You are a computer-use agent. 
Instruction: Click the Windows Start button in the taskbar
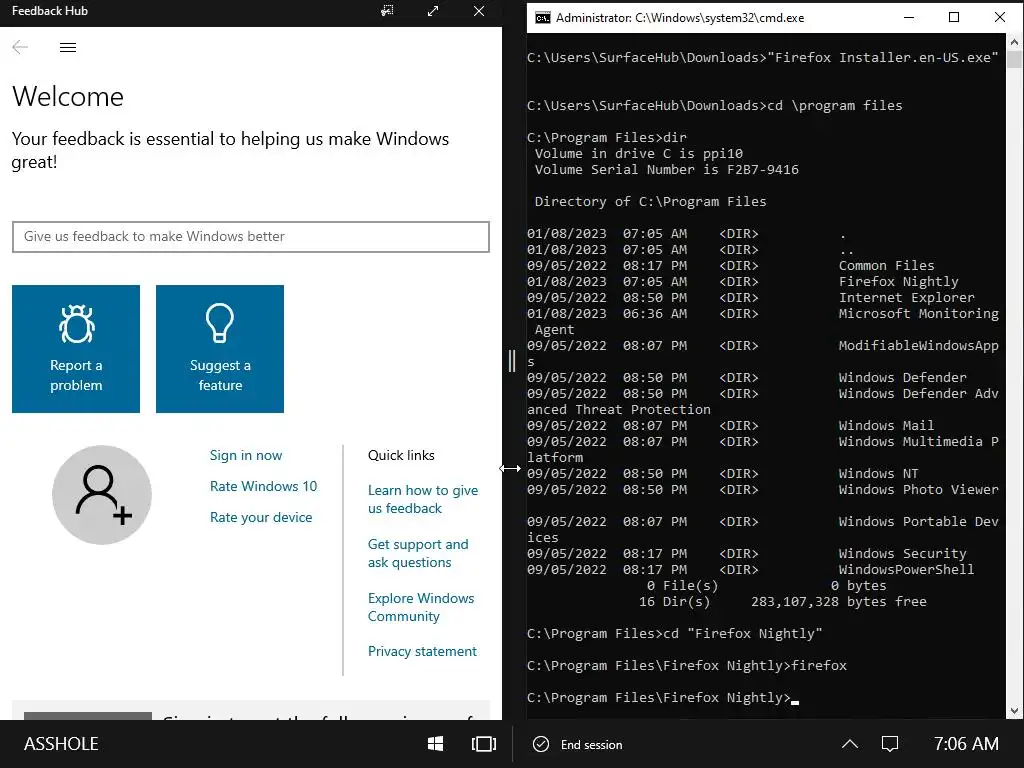[436, 744]
